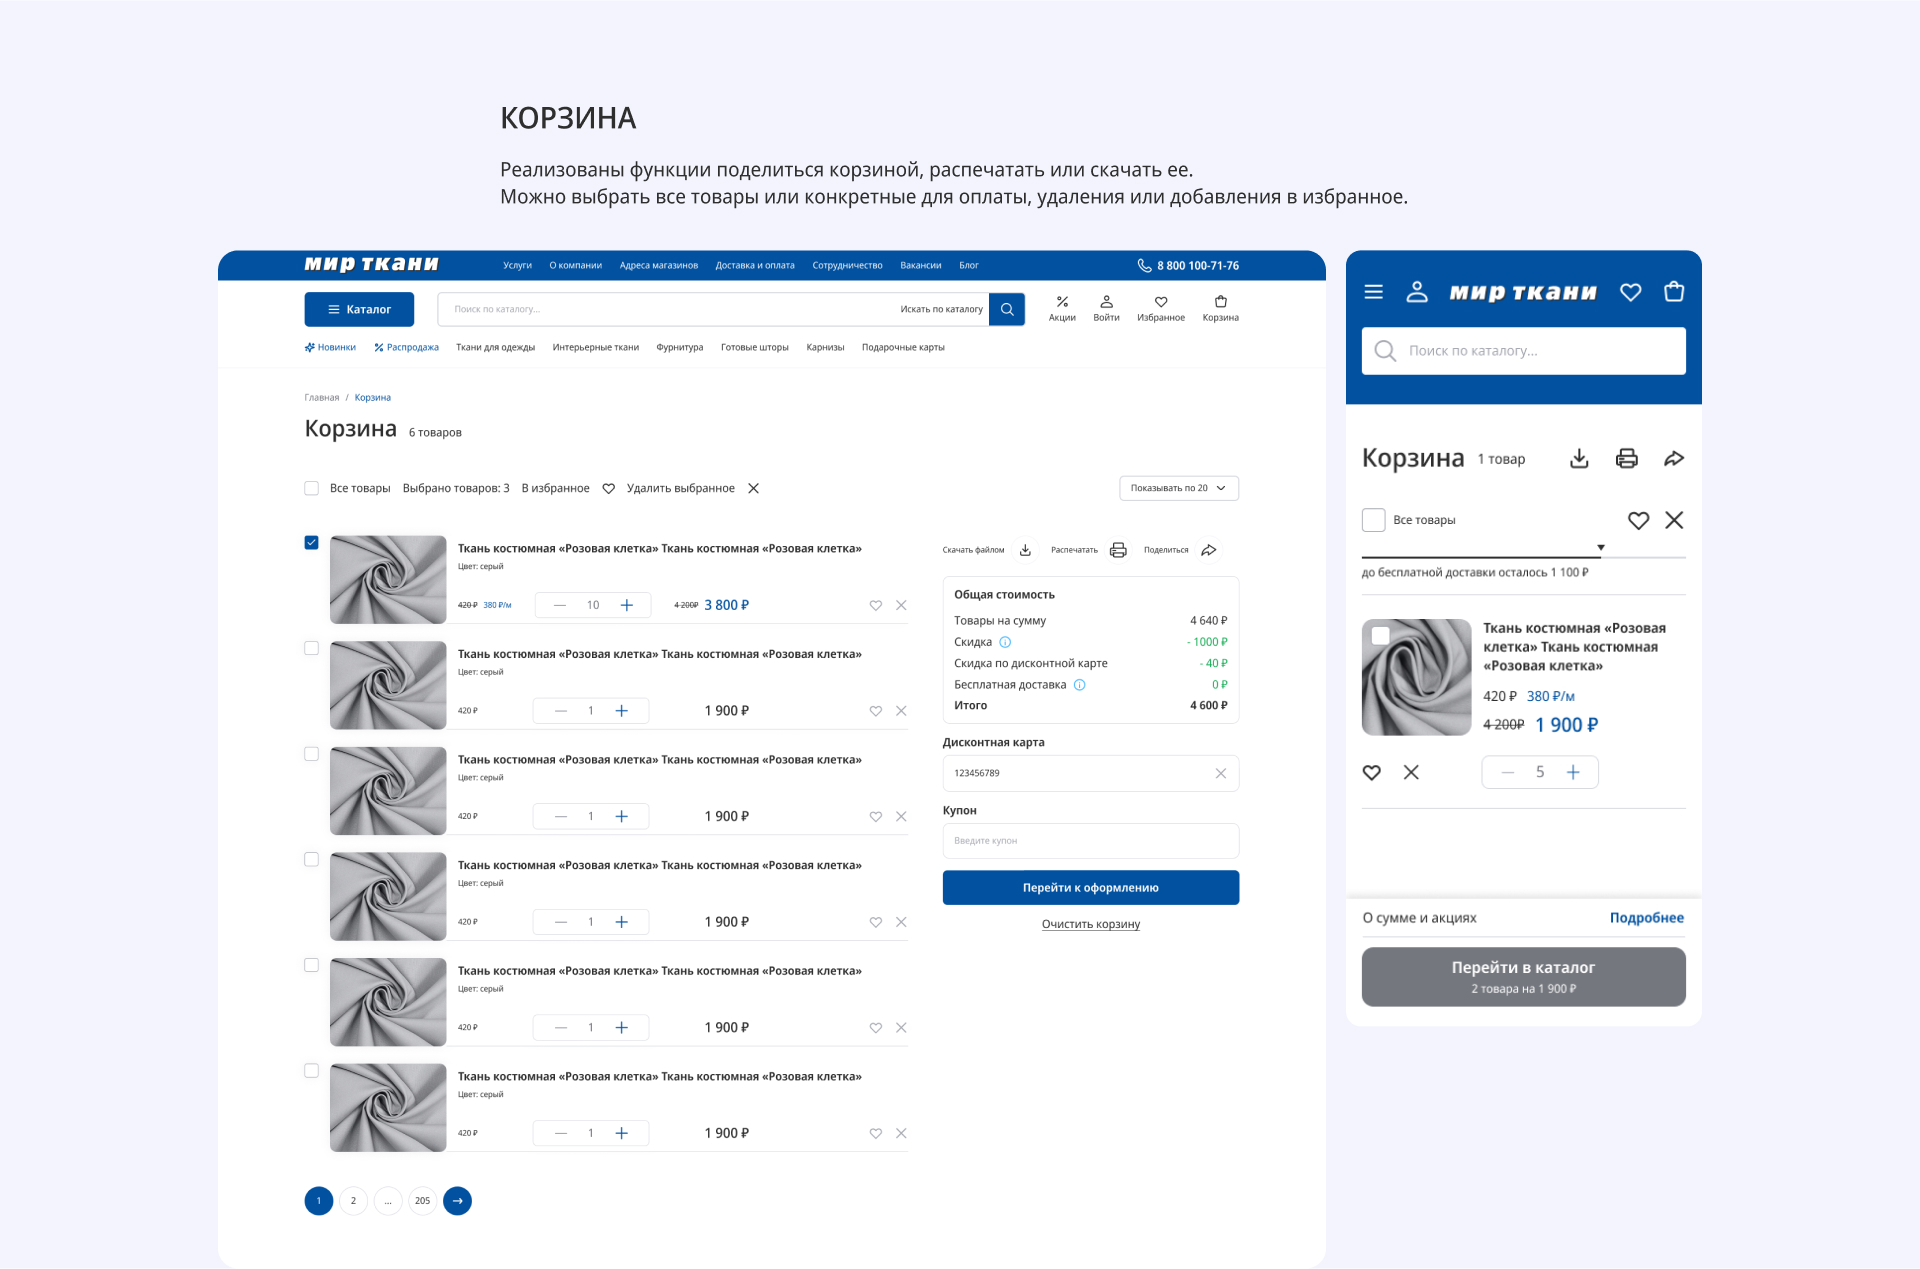Open the Каталог menu button
Screen dimensions: 1920x1269
[x=359, y=309]
